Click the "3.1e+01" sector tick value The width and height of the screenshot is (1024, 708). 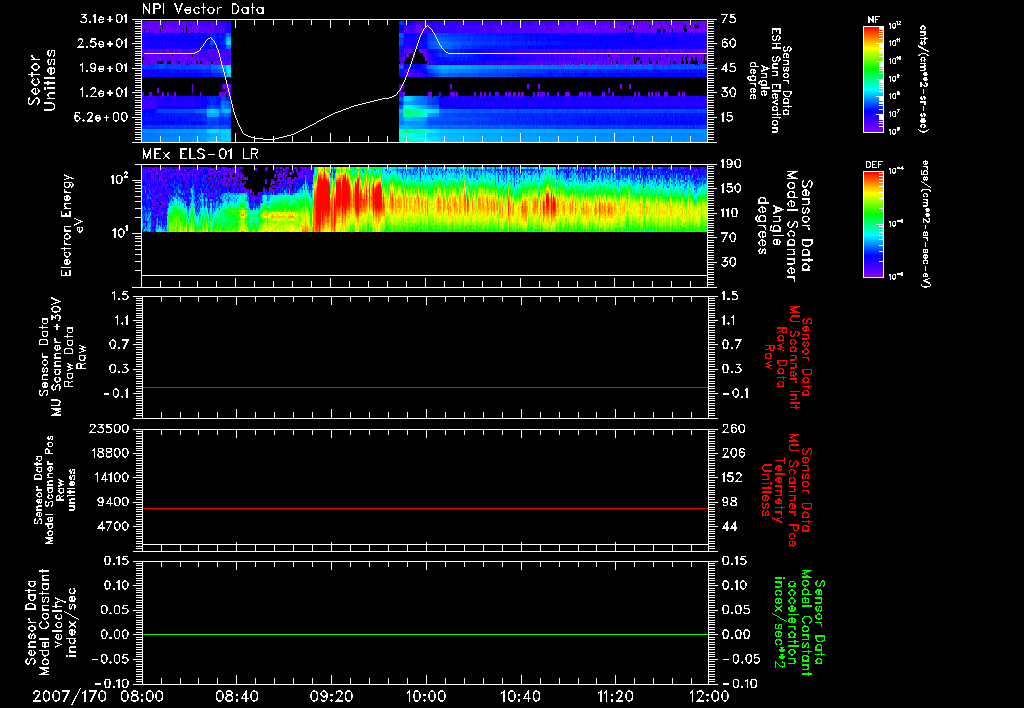pos(103,19)
